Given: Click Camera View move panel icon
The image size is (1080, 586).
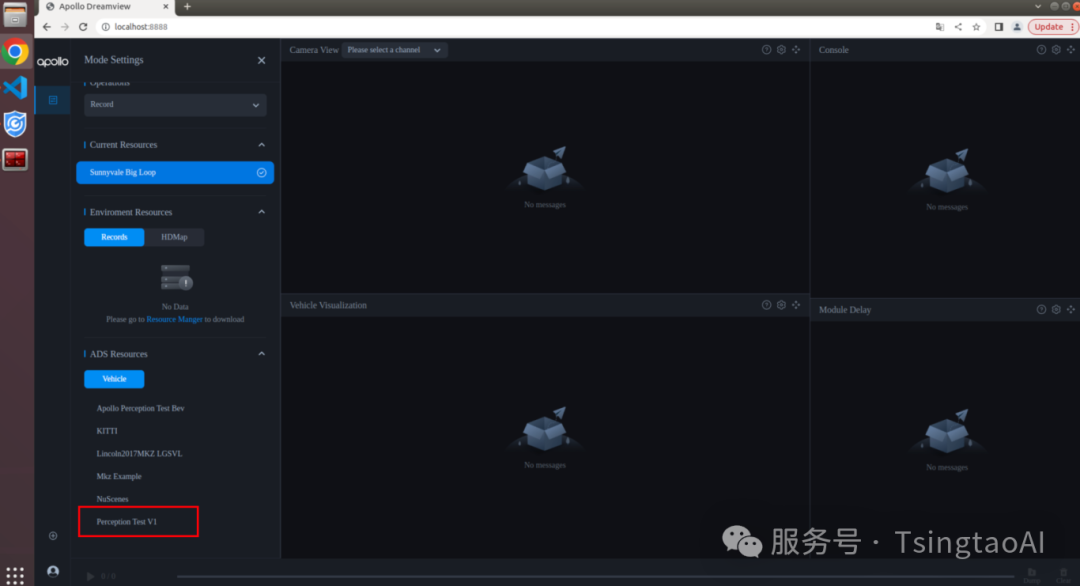Looking at the screenshot, I should pos(796,50).
